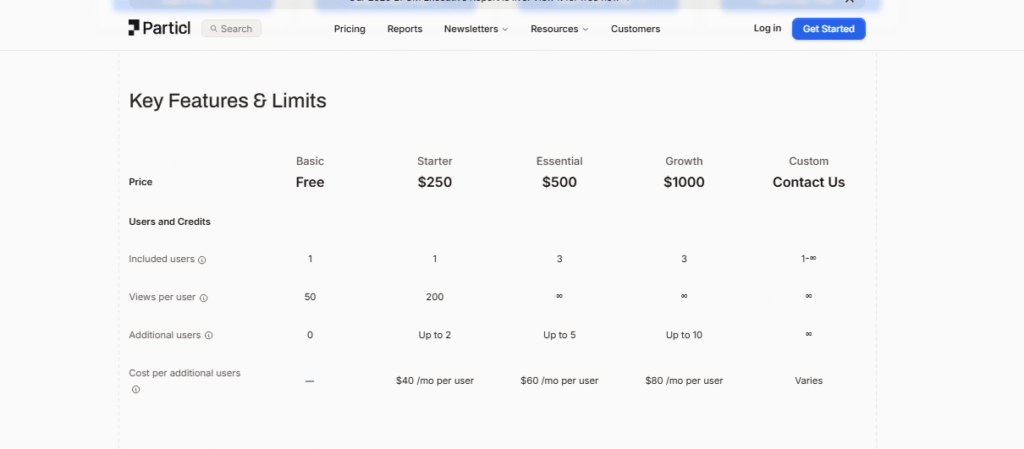Select the Growth plan $1000 price

pyautogui.click(x=684, y=182)
